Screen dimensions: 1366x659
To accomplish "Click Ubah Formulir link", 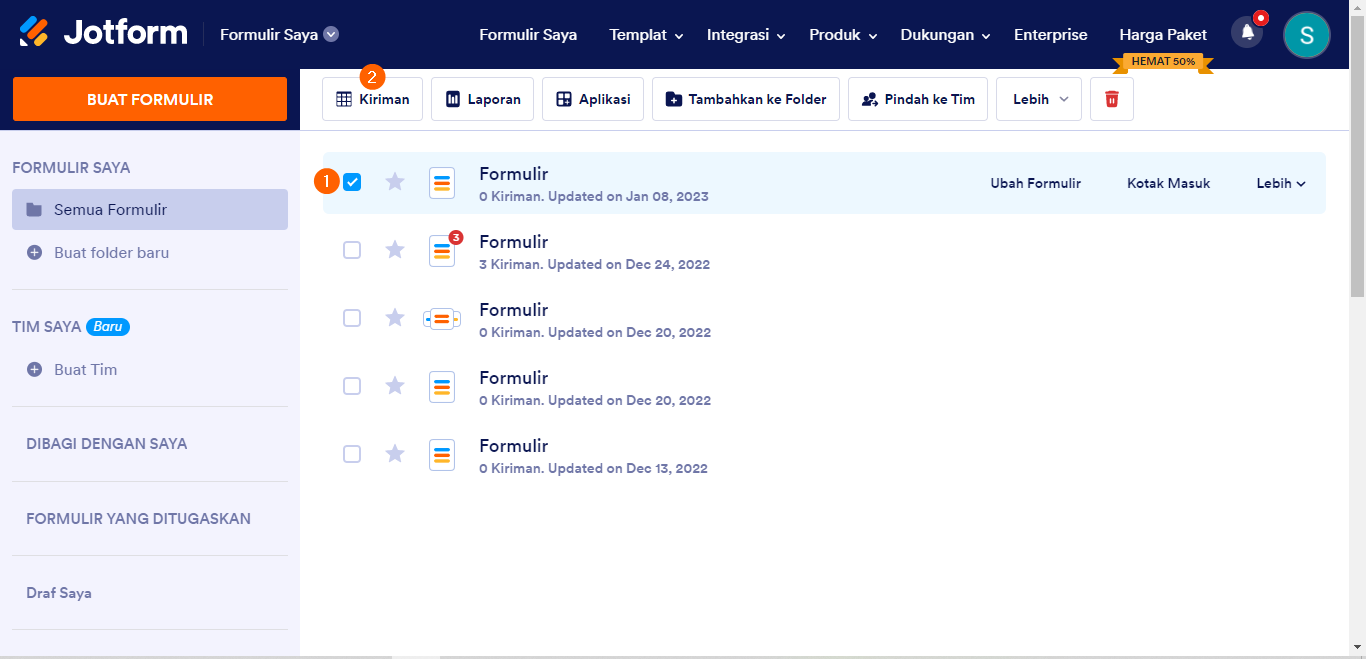I will click(1035, 183).
